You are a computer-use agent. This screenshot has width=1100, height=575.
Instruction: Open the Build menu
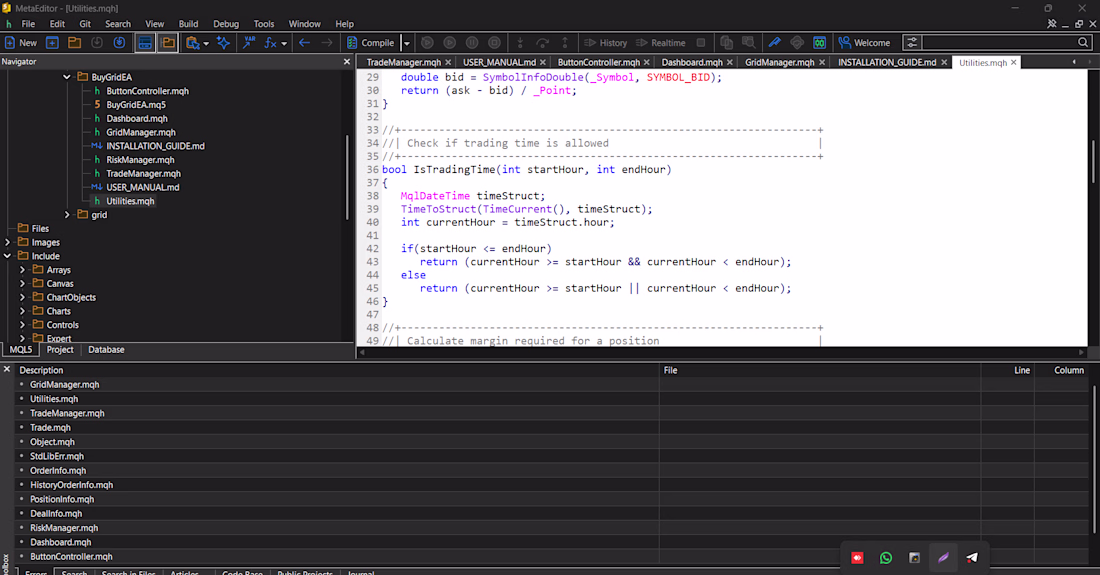tap(188, 24)
